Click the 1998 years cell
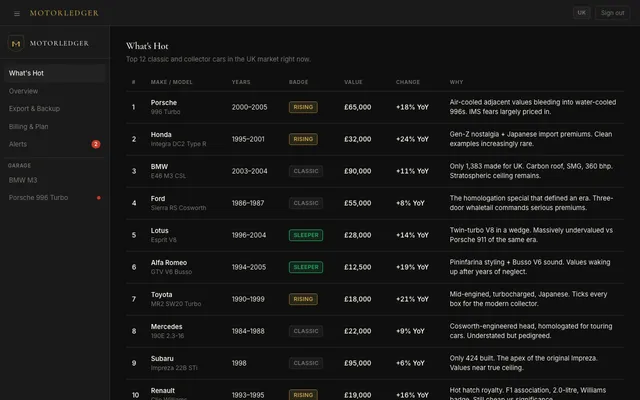The height and width of the screenshot is (400, 640). (239, 363)
